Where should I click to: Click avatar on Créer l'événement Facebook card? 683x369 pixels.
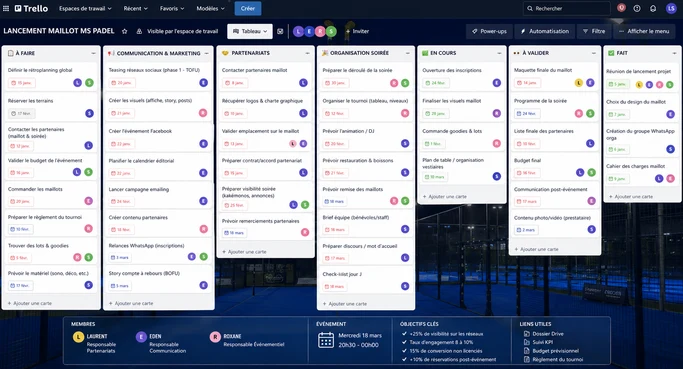tap(203, 144)
